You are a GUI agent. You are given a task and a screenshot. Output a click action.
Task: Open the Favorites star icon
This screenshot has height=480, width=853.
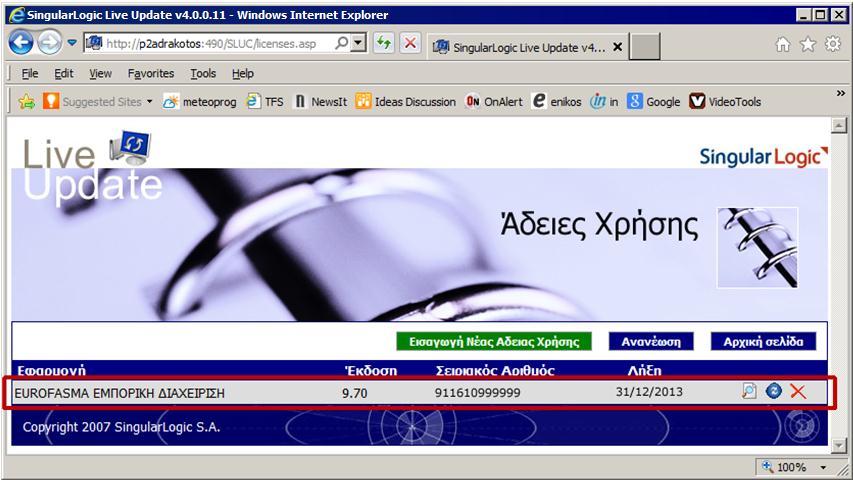(x=808, y=44)
